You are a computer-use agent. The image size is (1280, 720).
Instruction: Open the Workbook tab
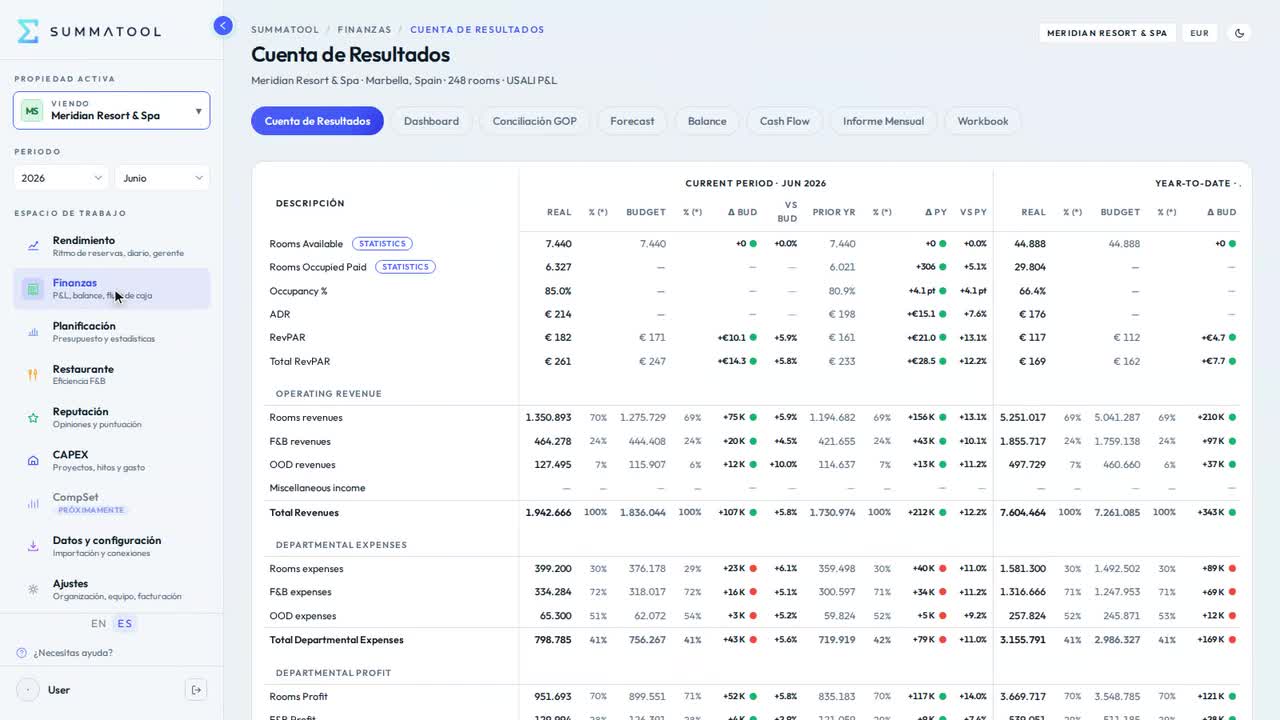pyautogui.click(x=983, y=121)
